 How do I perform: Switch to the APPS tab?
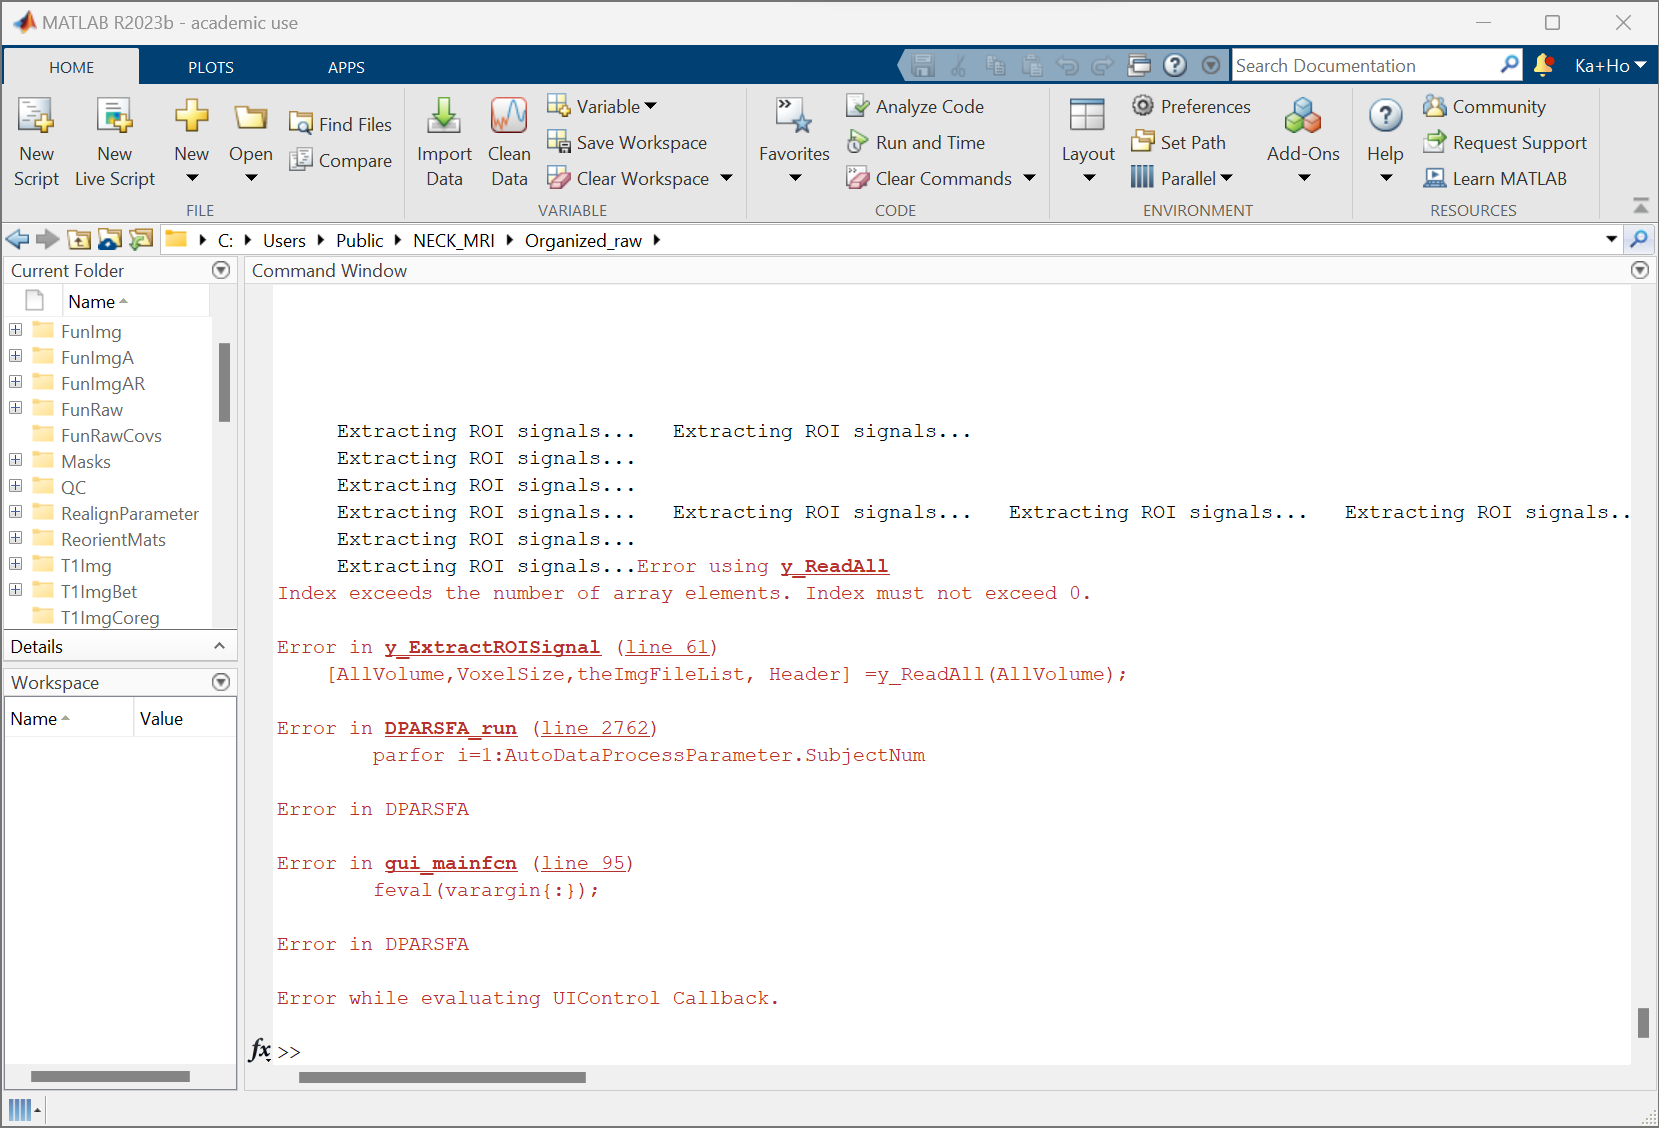(347, 67)
